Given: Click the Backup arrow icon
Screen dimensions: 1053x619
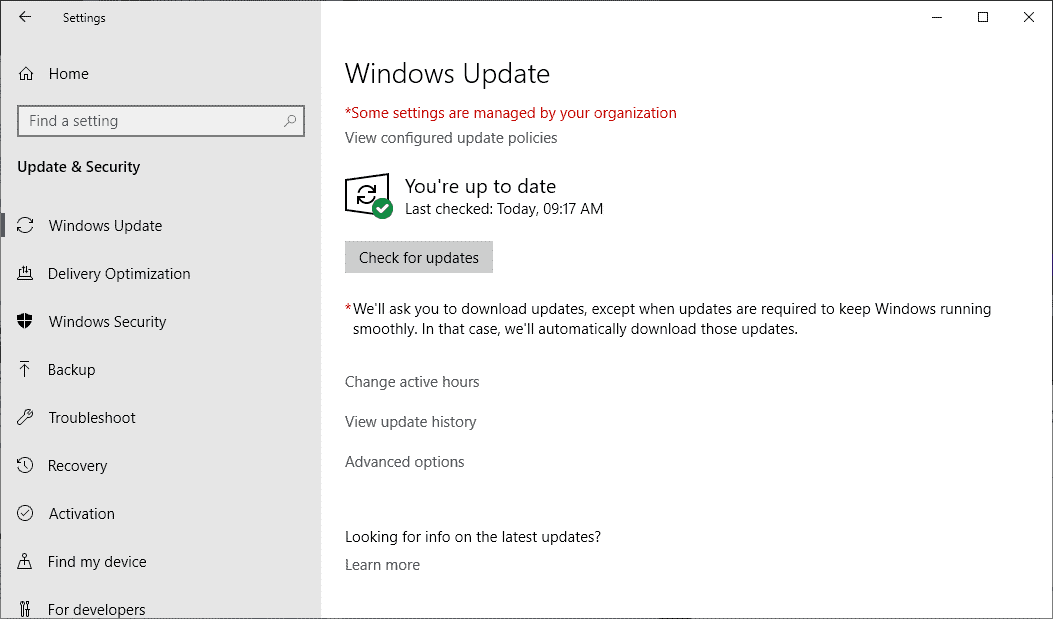Looking at the screenshot, I should 26,370.
